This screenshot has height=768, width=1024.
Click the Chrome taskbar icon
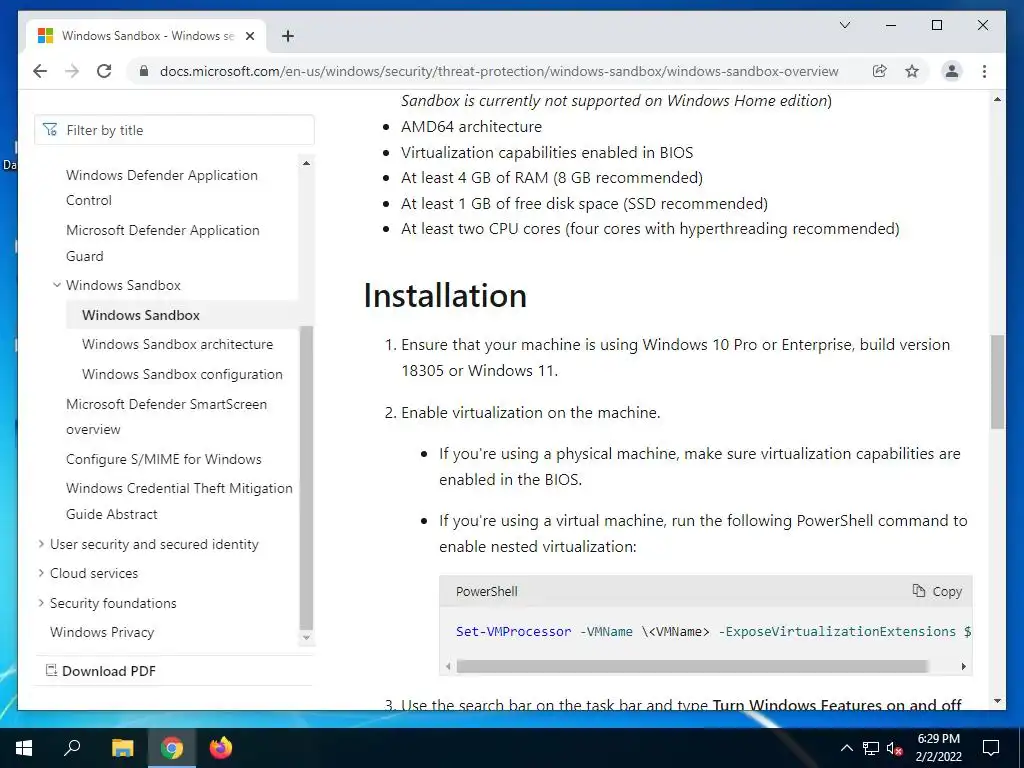[172, 748]
